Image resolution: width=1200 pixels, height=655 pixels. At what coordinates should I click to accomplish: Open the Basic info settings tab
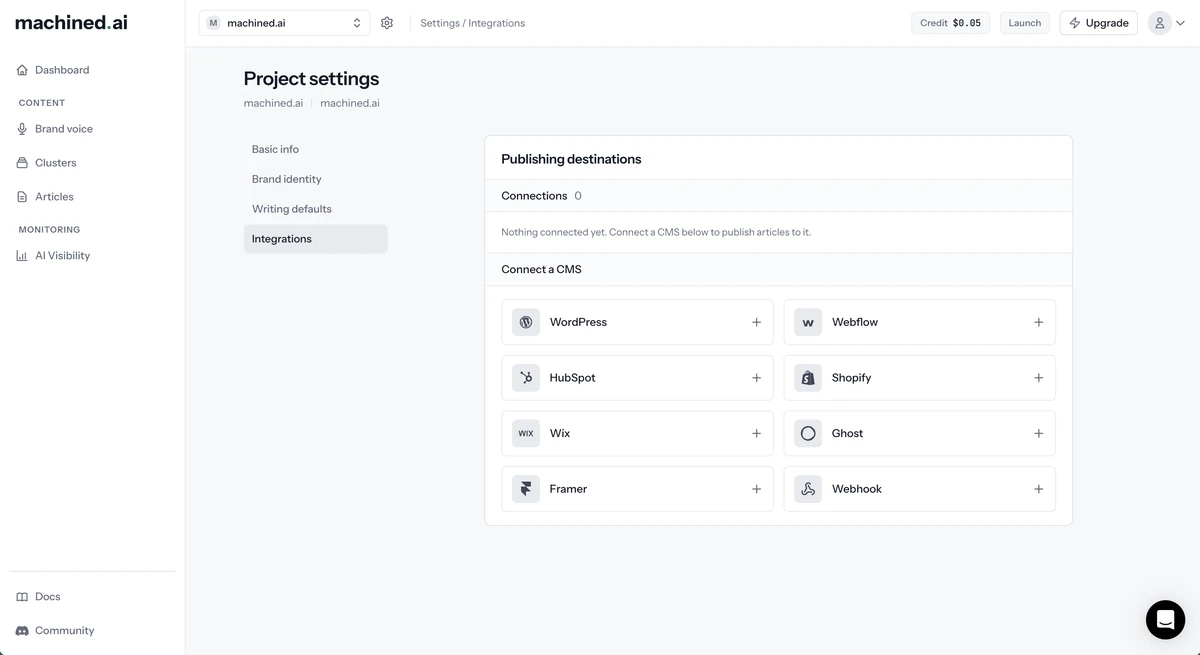[315, 149]
